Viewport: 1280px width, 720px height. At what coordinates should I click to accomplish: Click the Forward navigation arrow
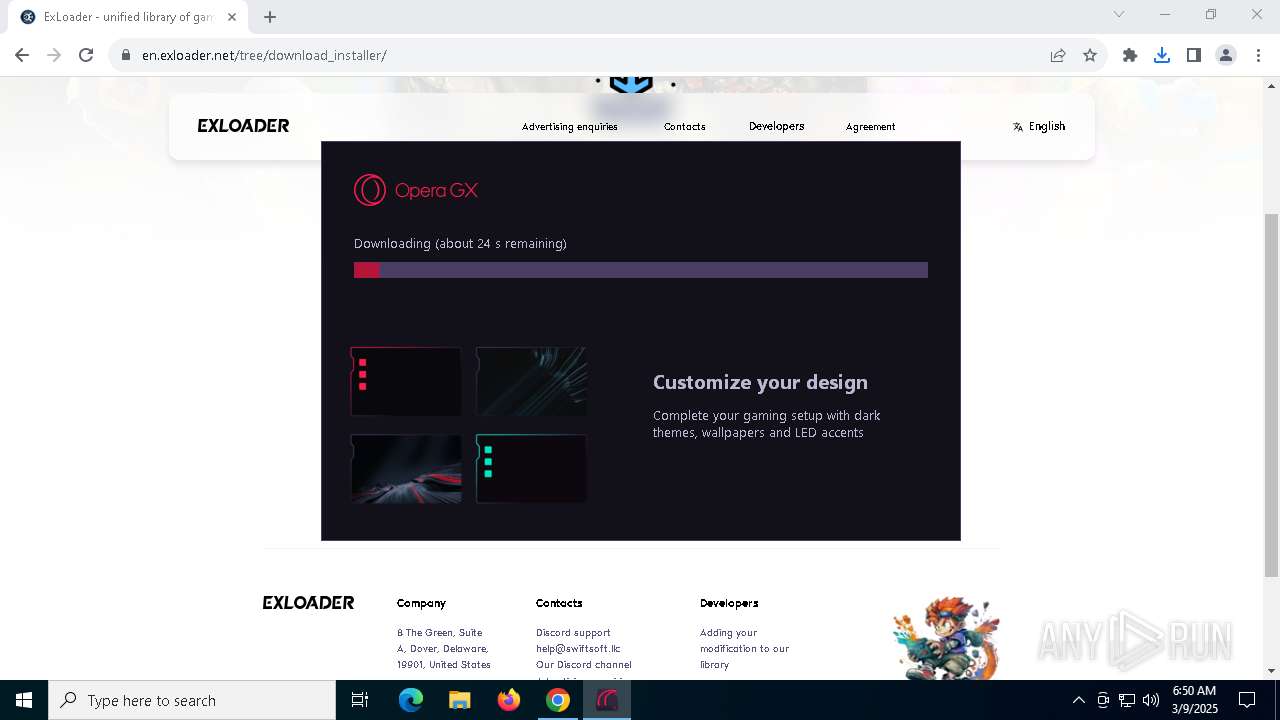[x=54, y=55]
